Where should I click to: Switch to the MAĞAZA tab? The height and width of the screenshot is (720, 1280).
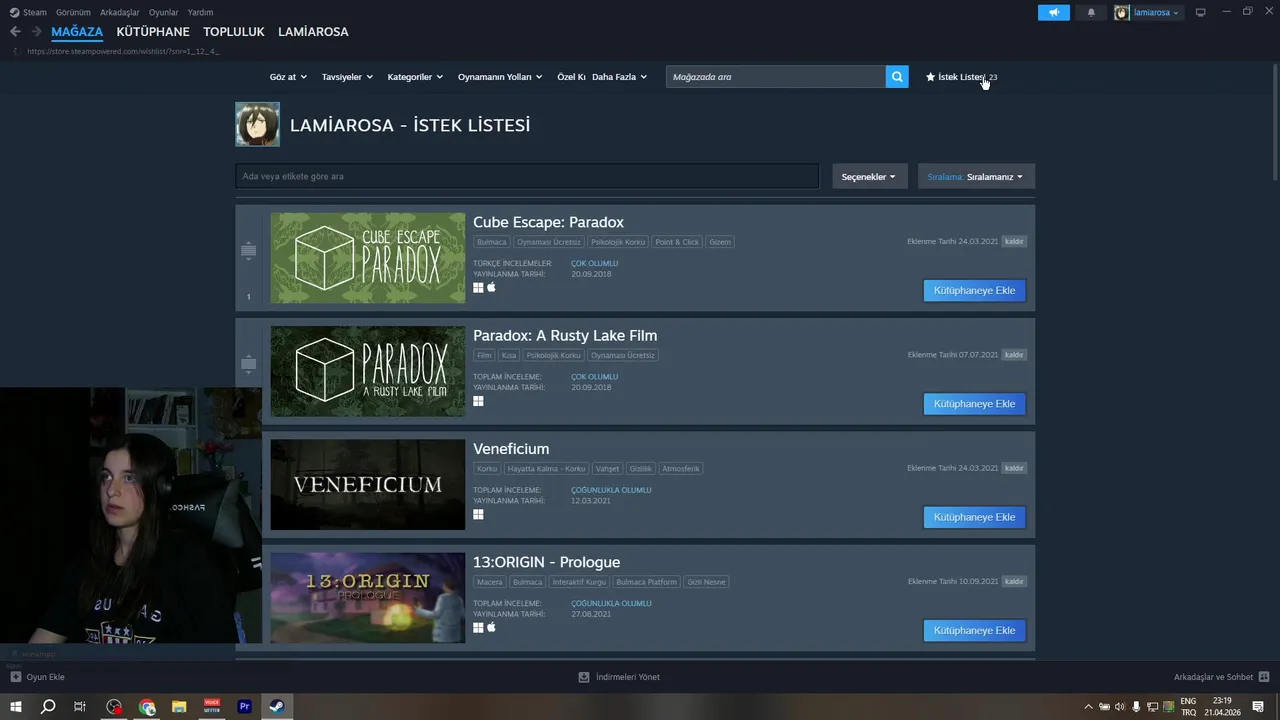coord(77,32)
